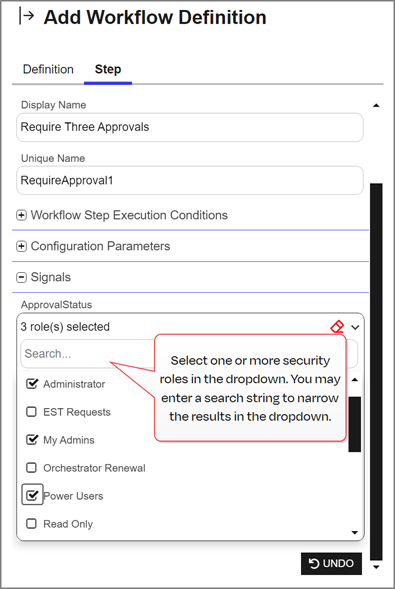This screenshot has width=395, height=589.
Task: Click the Display Name input field
Action: coord(190,127)
